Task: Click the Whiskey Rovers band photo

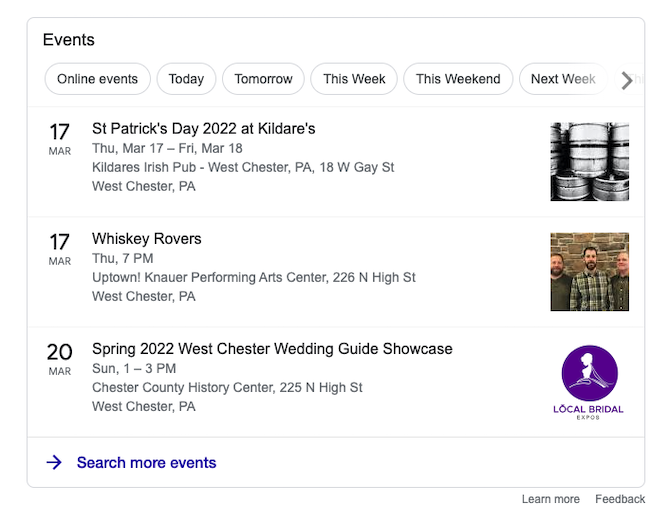Action: pos(589,271)
